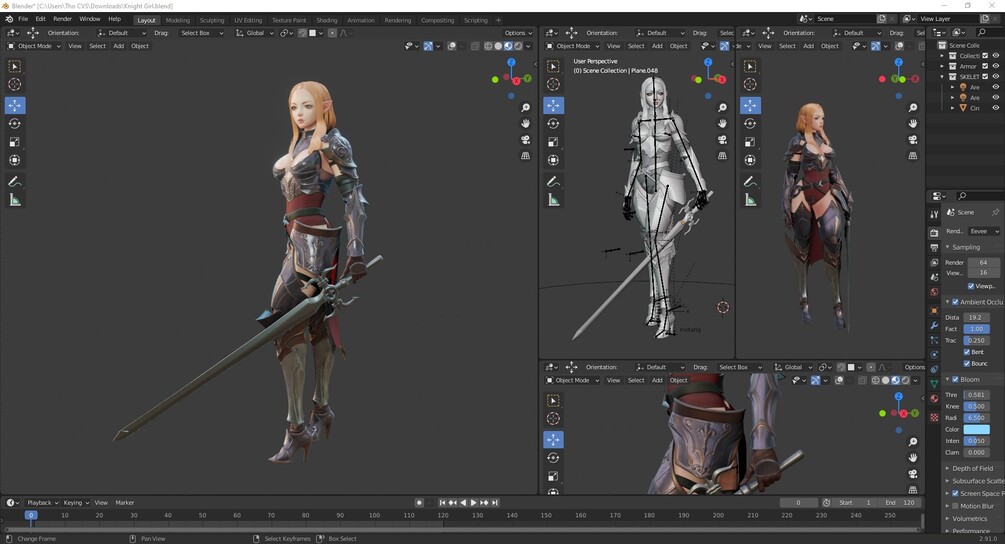Click the Options button in main viewport header
This screenshot has height=544, width=1005.
pyautogui.click(x=518, y=33)
